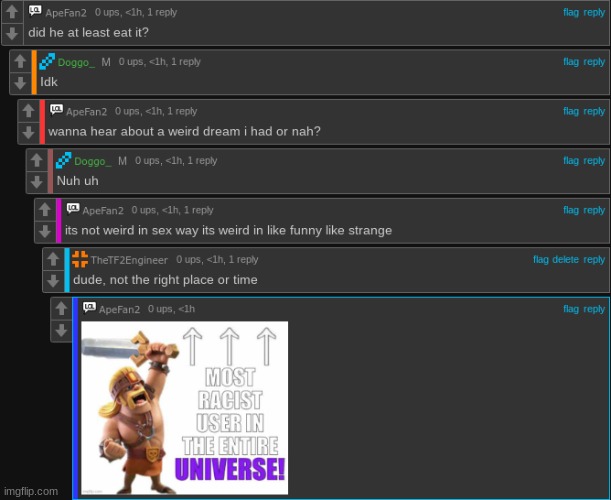
Task: Click comment text "dude, not the right place or time"
Action: tap(165, 280)
